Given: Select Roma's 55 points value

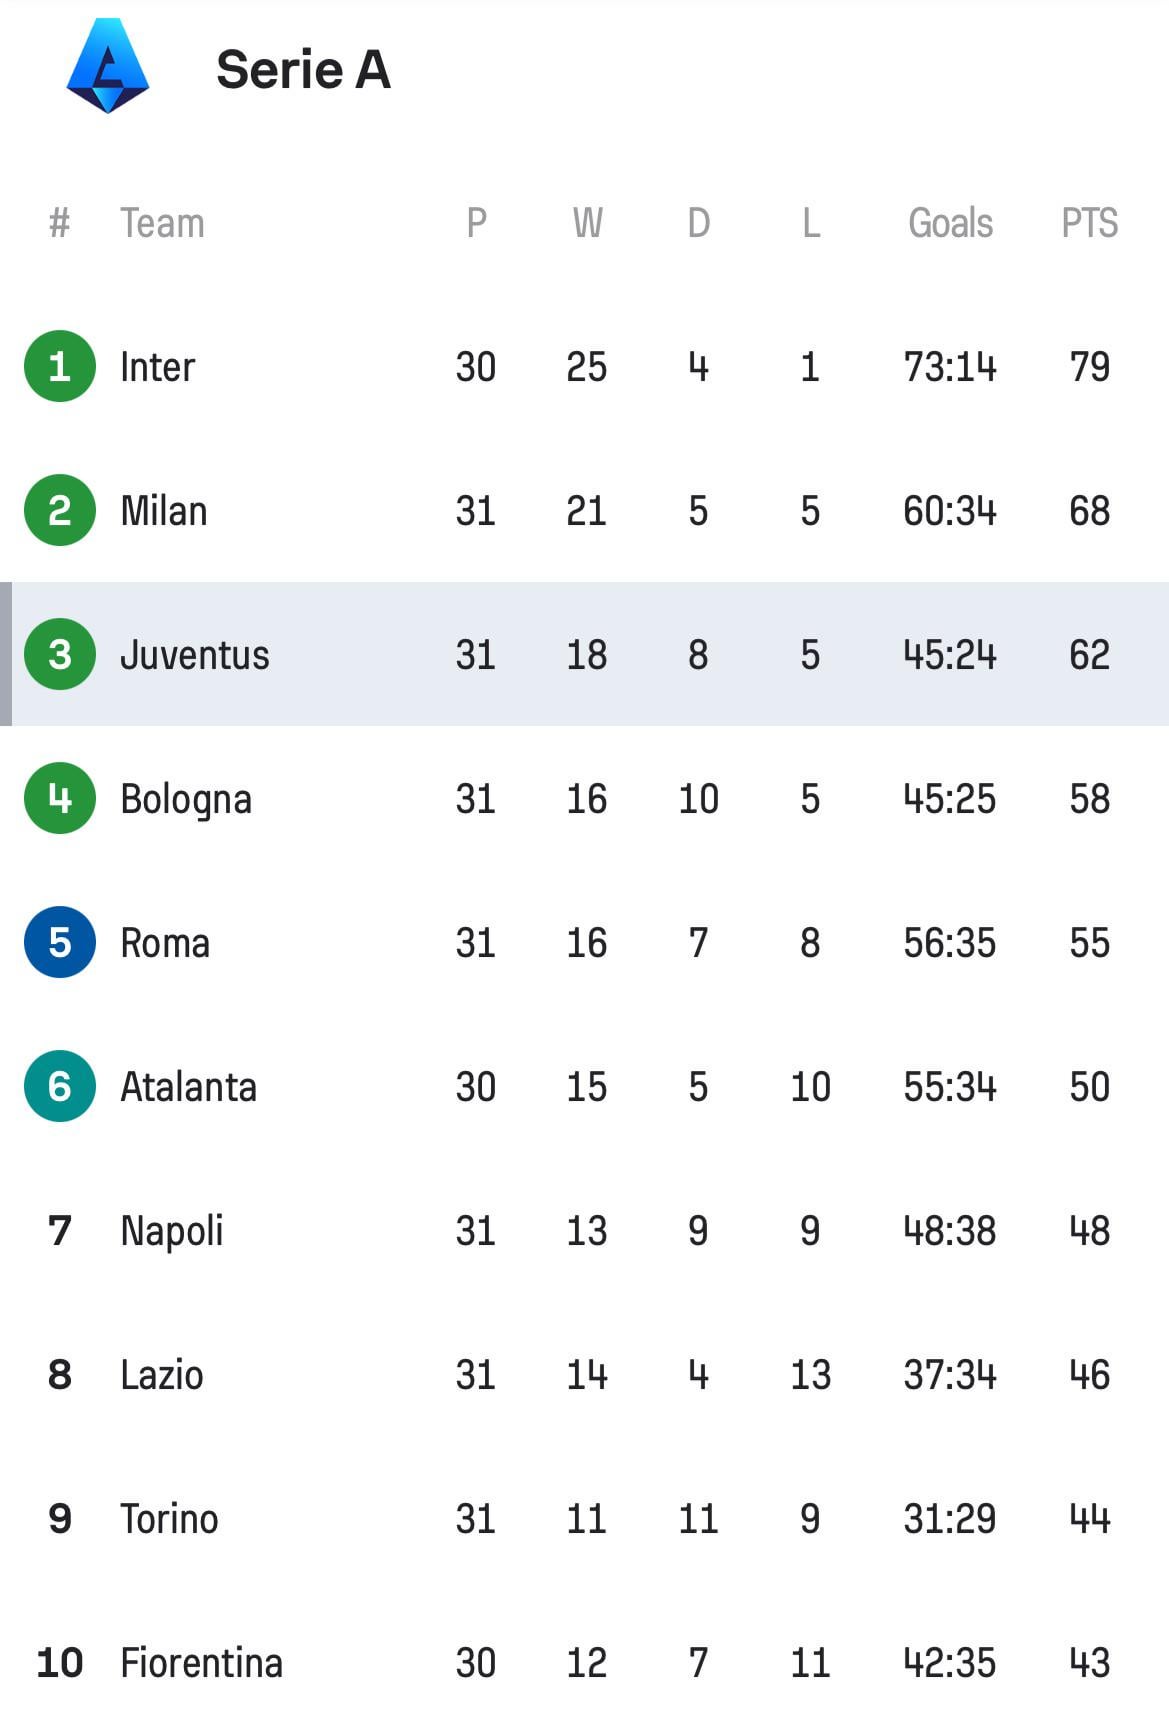Looking at the screenshot, I should [1089, 943].
